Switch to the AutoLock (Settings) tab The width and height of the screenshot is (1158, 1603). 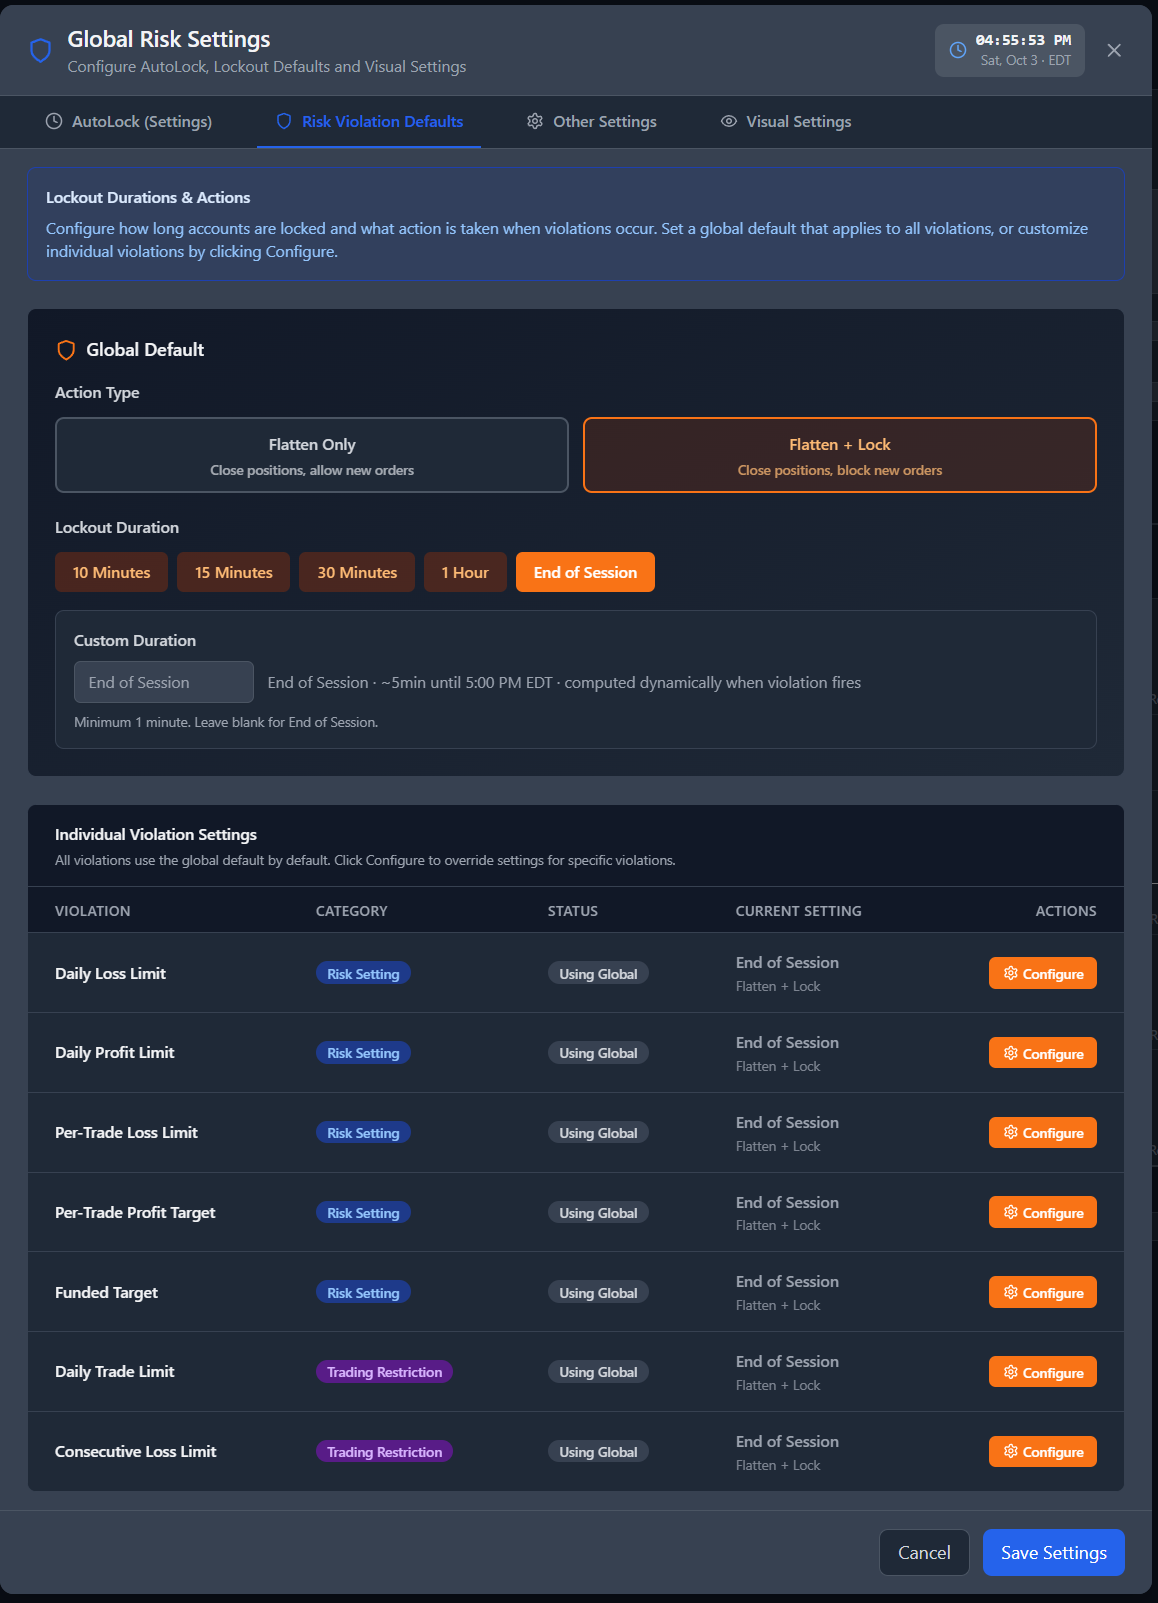click(x=129, y=122)
